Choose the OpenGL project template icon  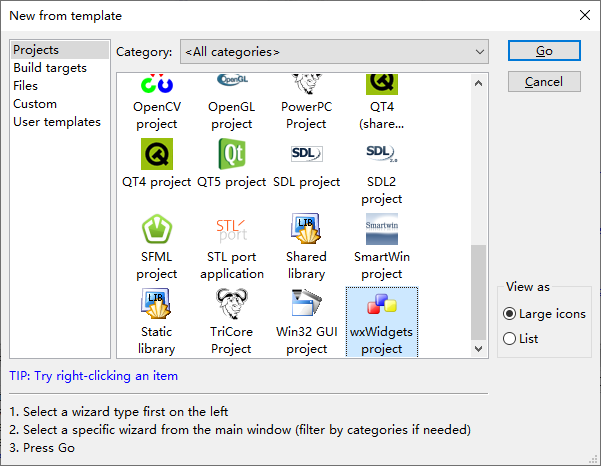click(x=232, y=80)
